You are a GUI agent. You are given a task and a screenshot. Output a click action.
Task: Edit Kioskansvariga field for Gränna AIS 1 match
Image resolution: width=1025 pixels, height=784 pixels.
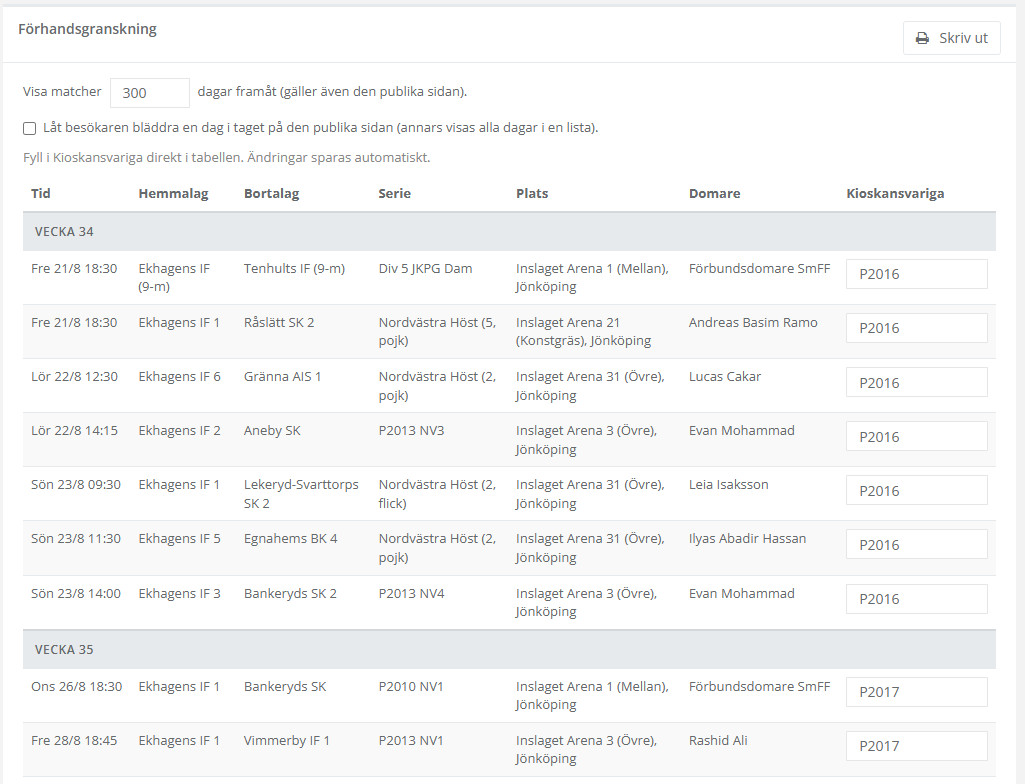[916, 383]
